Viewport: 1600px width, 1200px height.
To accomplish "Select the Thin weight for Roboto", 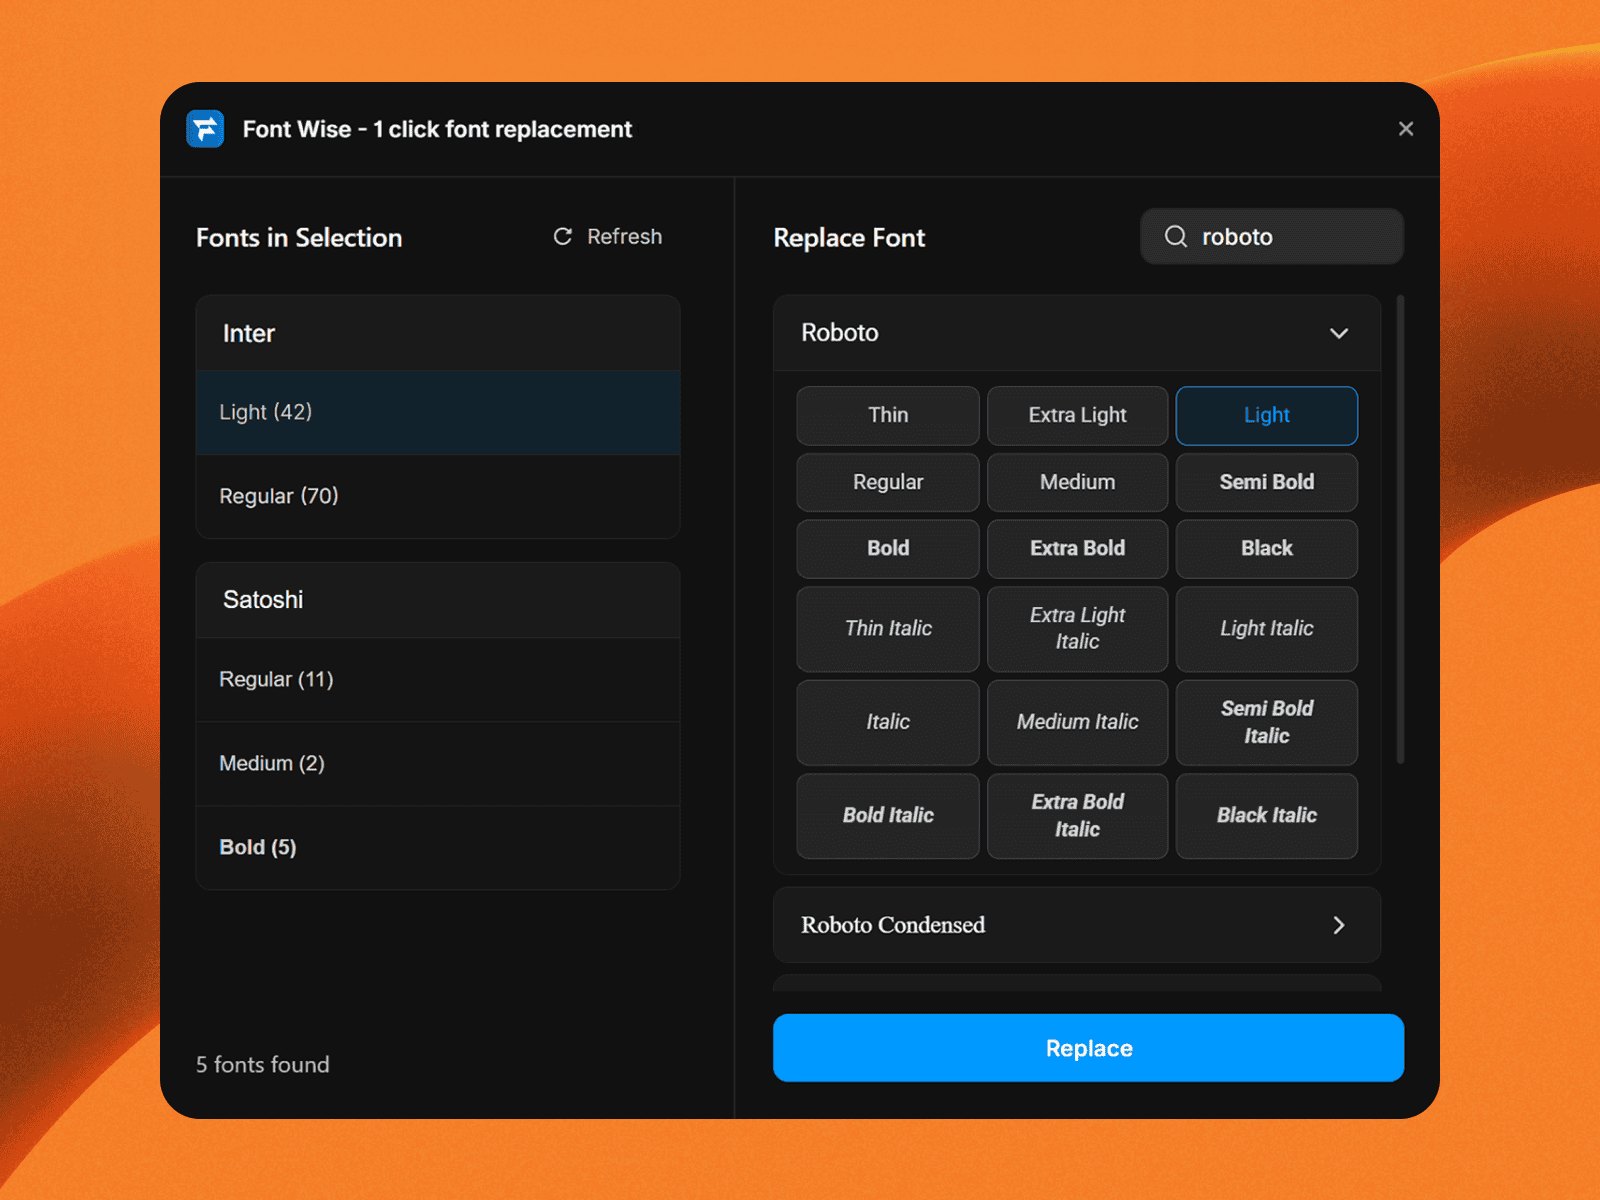I will point(887,415).
